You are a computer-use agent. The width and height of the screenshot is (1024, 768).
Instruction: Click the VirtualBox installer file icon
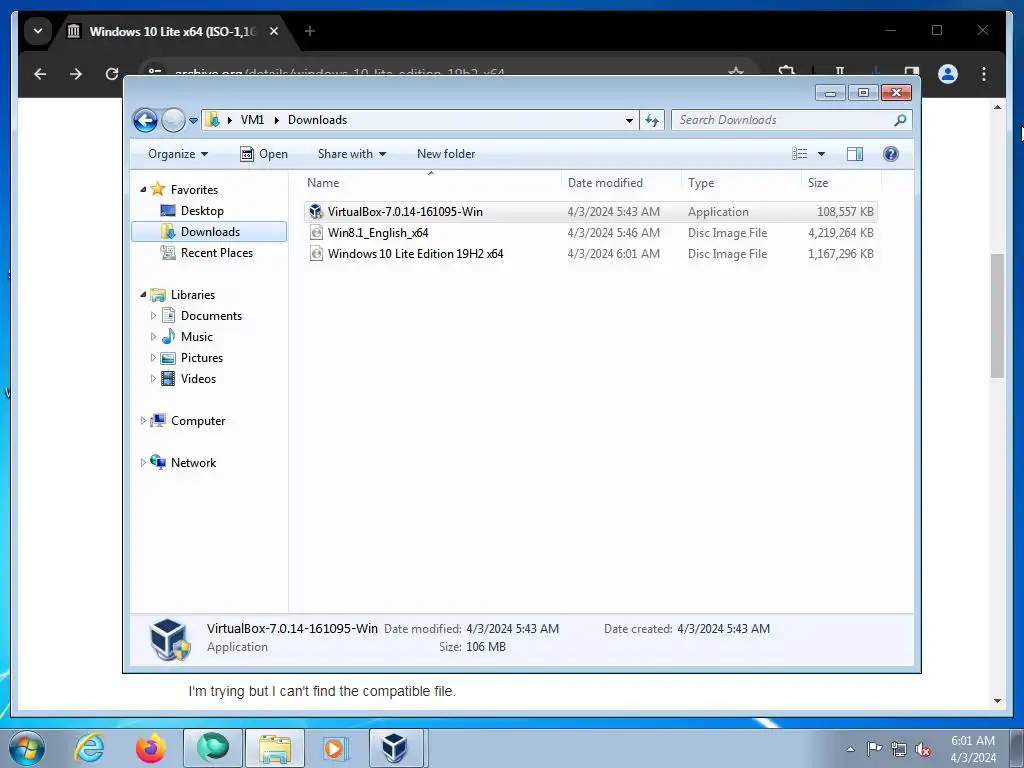coord(316,212)
